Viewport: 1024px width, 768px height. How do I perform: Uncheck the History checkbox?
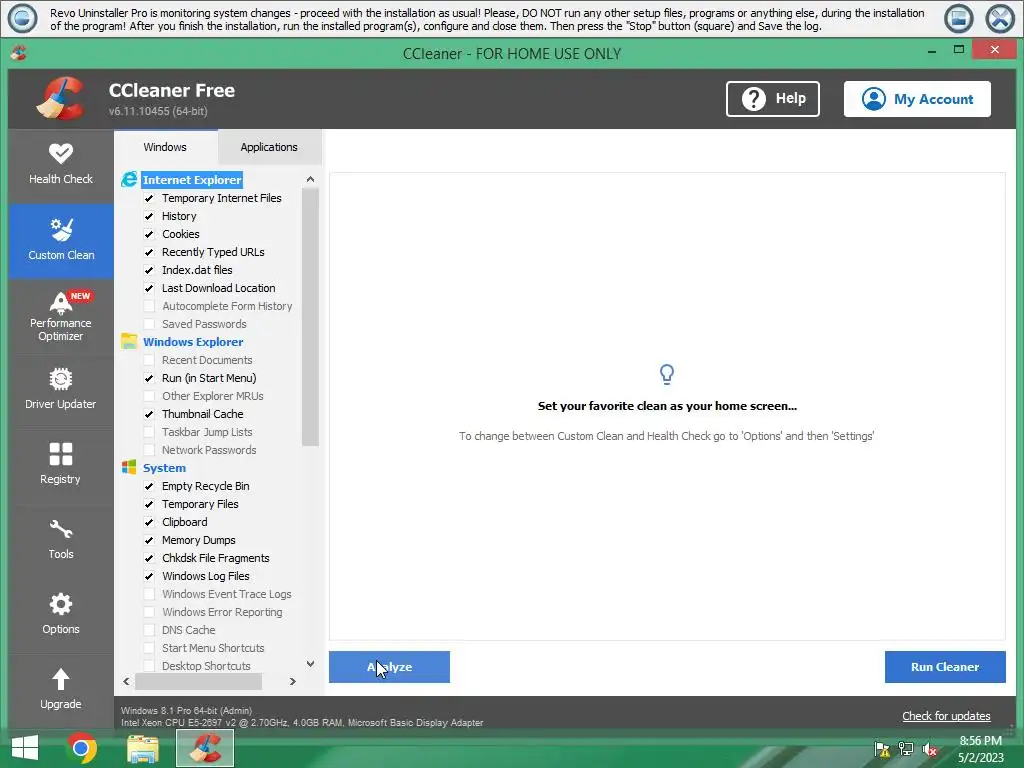149,216
